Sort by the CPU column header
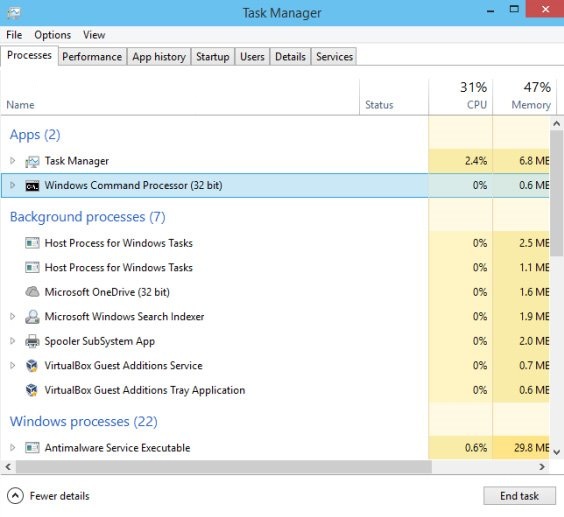564x517 pixels. point(461,96)
